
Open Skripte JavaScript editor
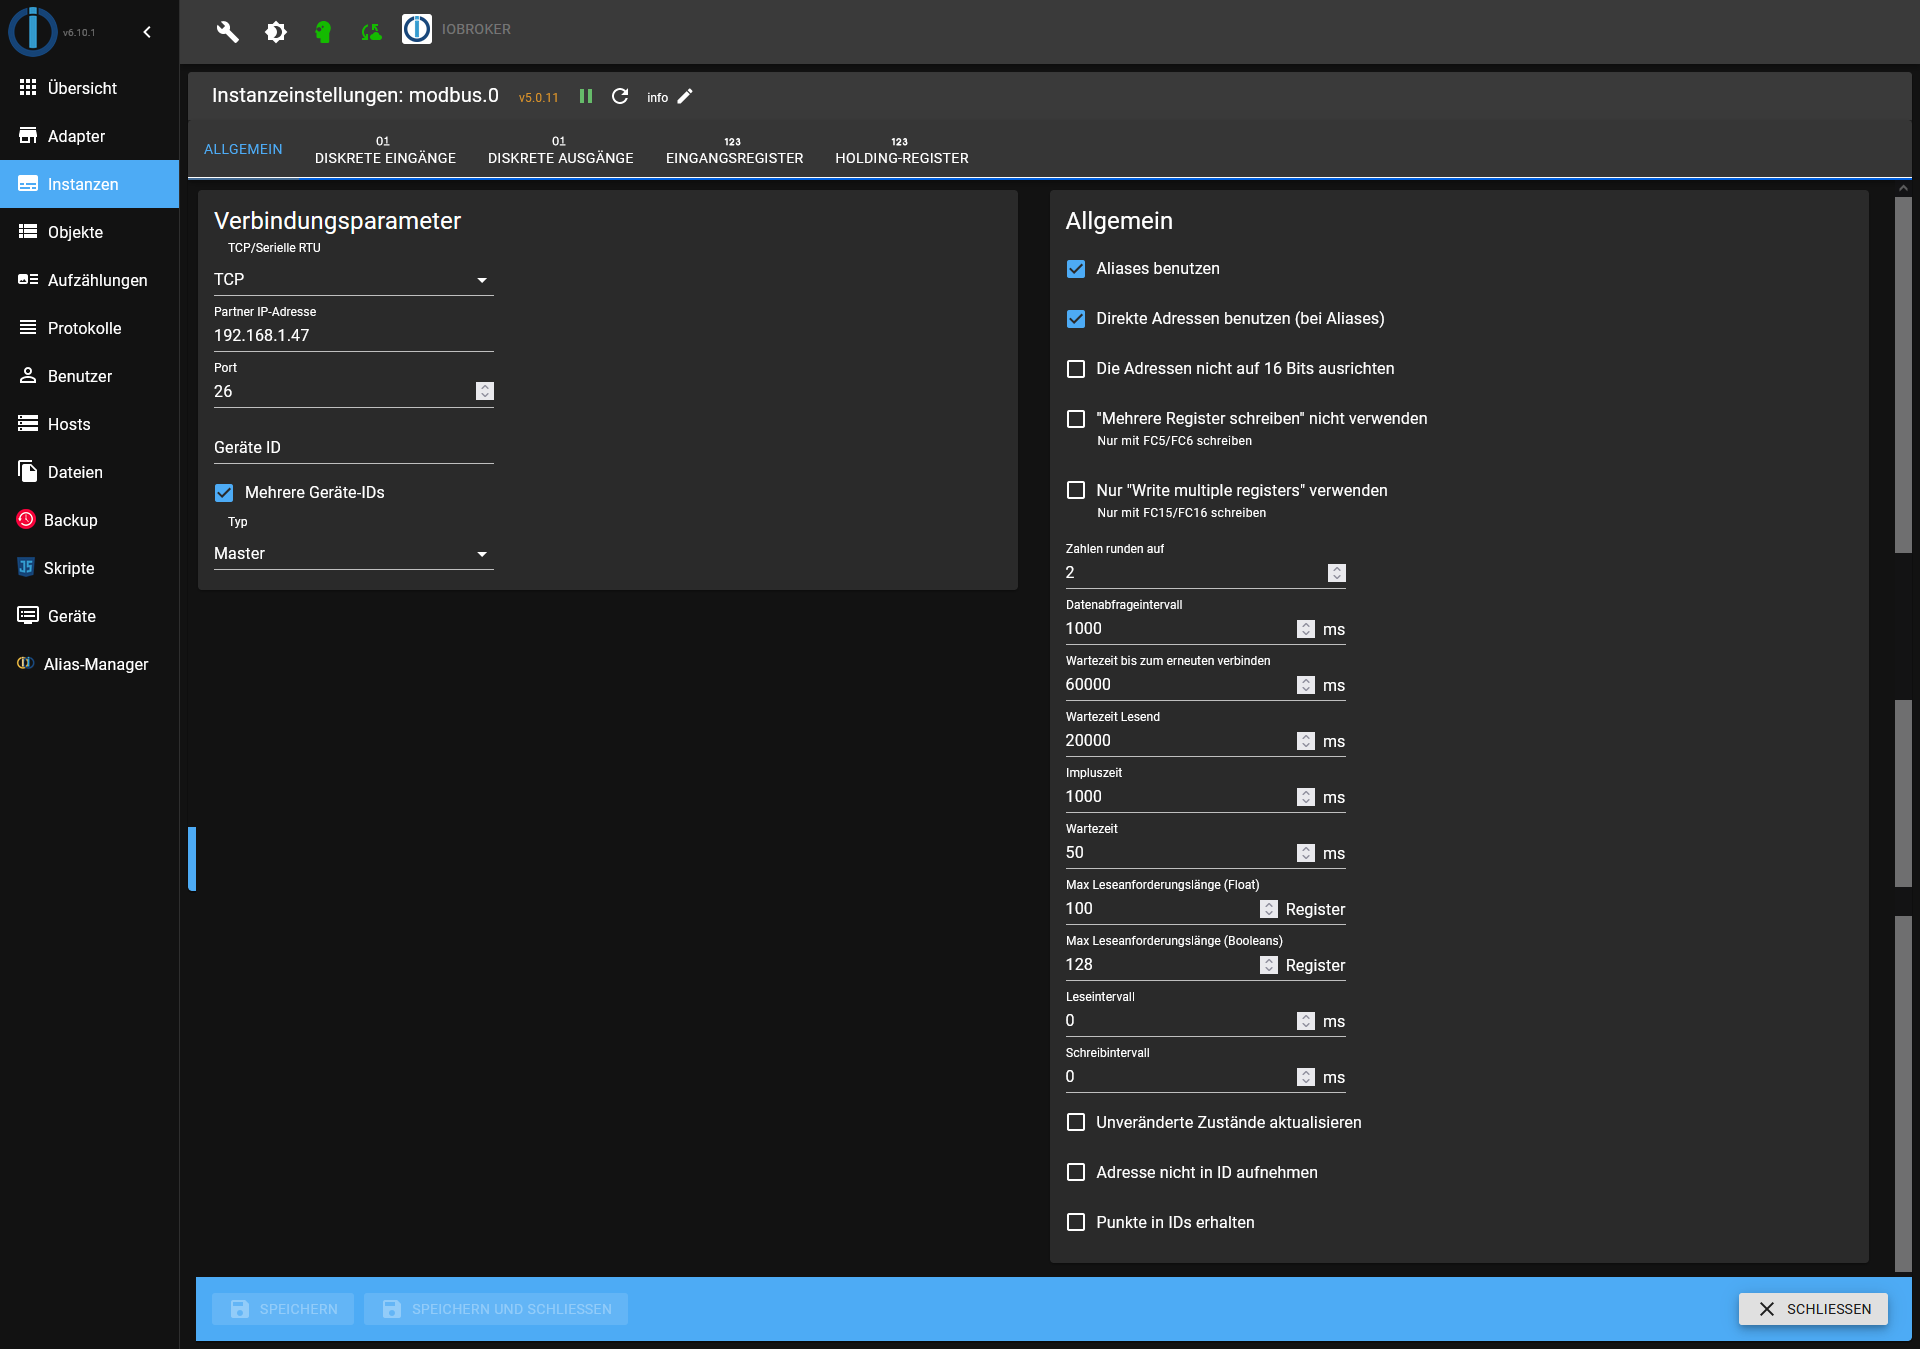click(x=90, y=568)
